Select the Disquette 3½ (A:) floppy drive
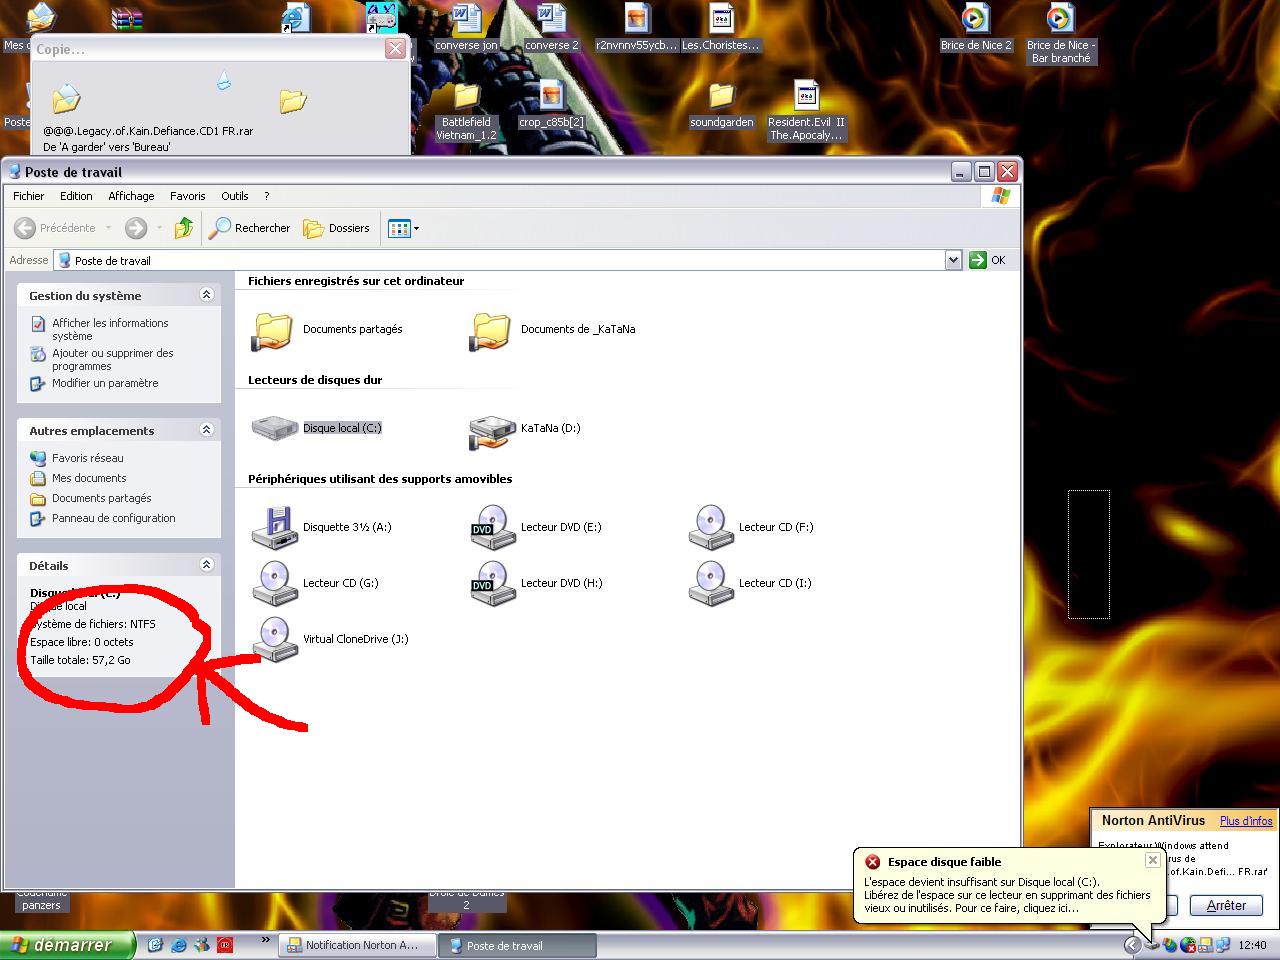Image resolution: width=1280 pixels, height=960 pixels. point(275,528)
